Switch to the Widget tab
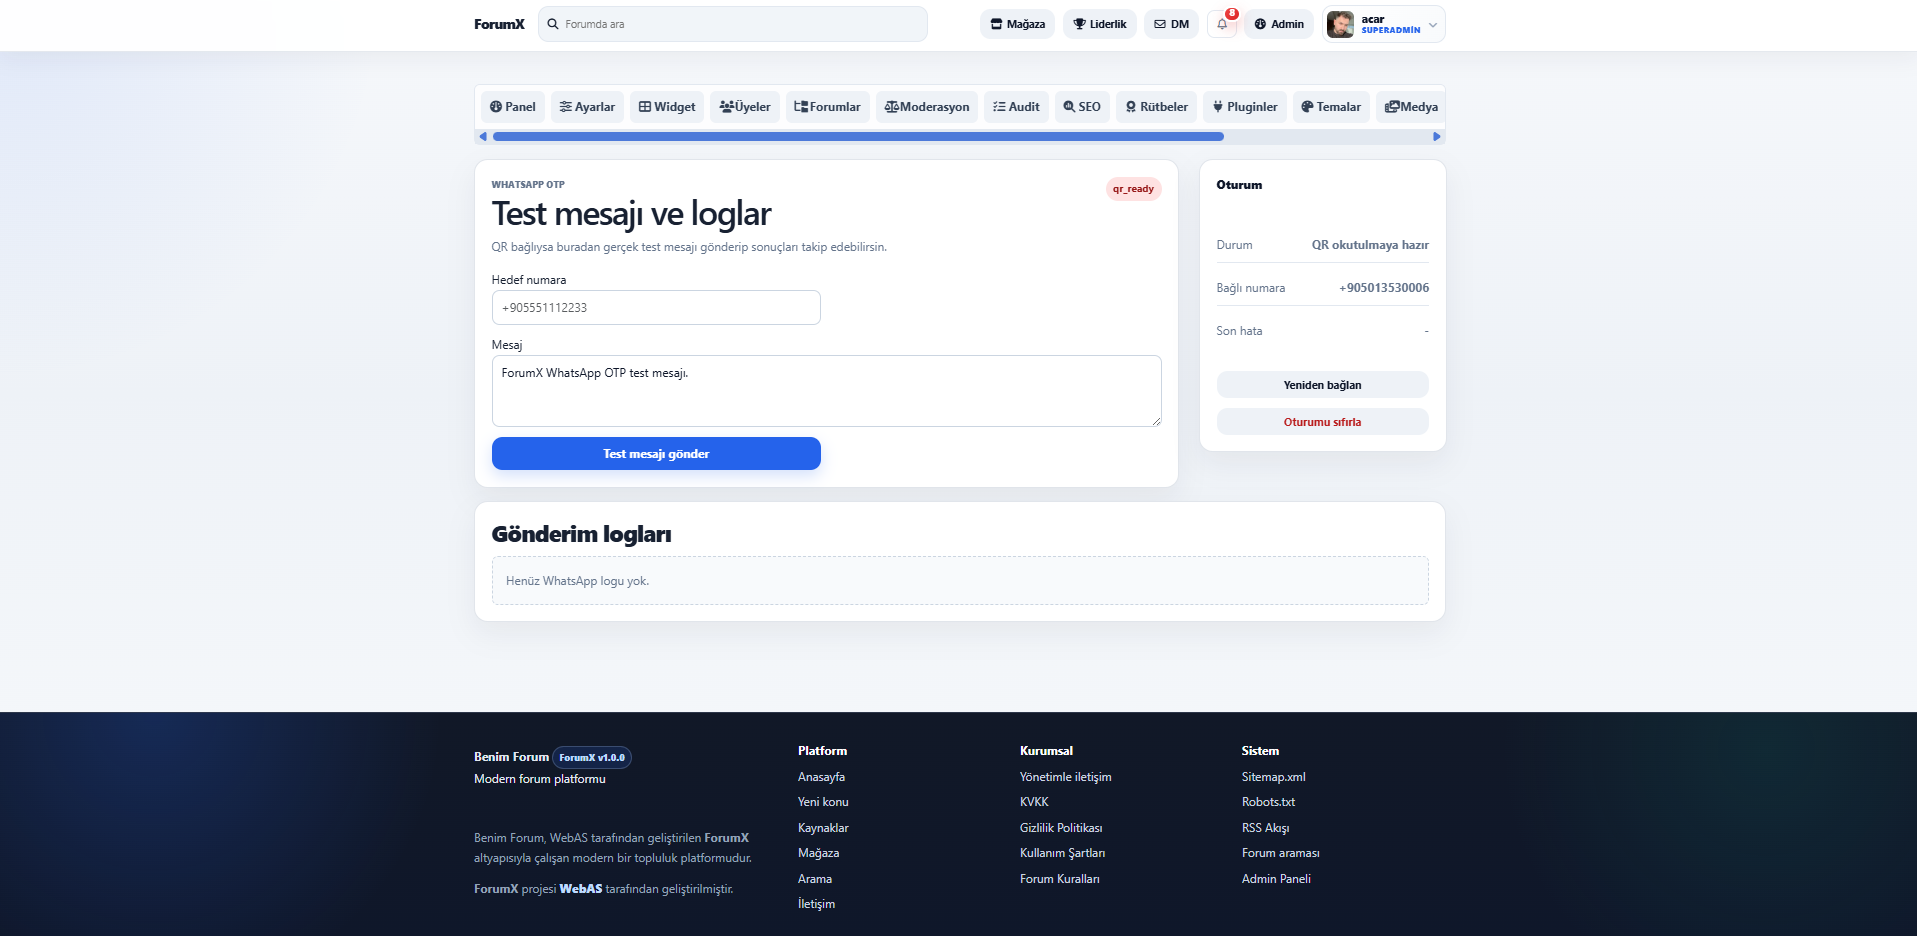1917x936 pixels. pyautogui.click(x=667, y=107)
